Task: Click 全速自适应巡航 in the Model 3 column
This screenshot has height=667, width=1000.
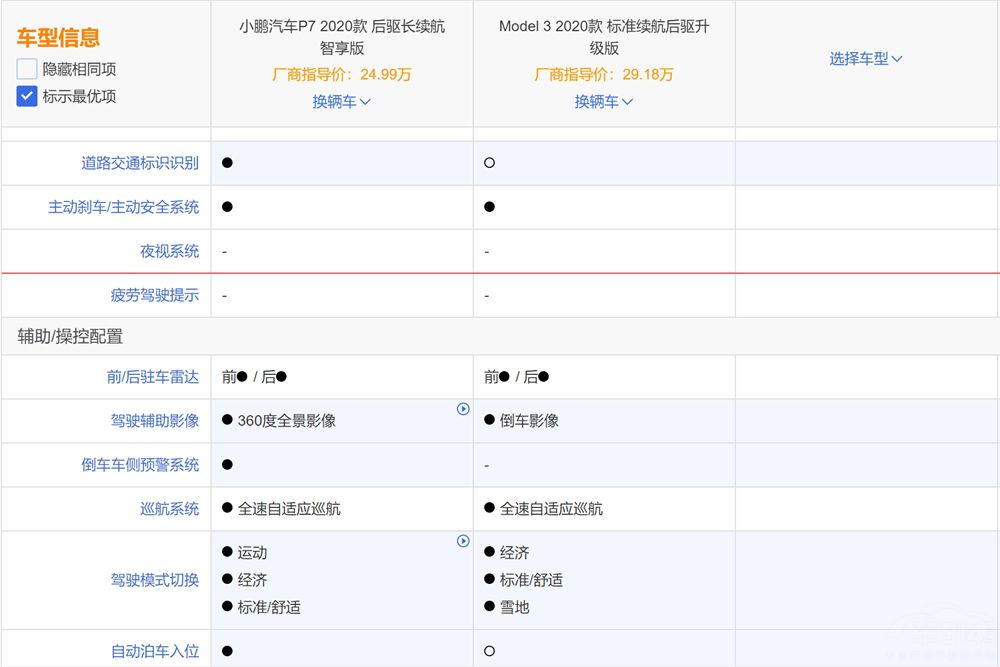Action: [551, 509]
